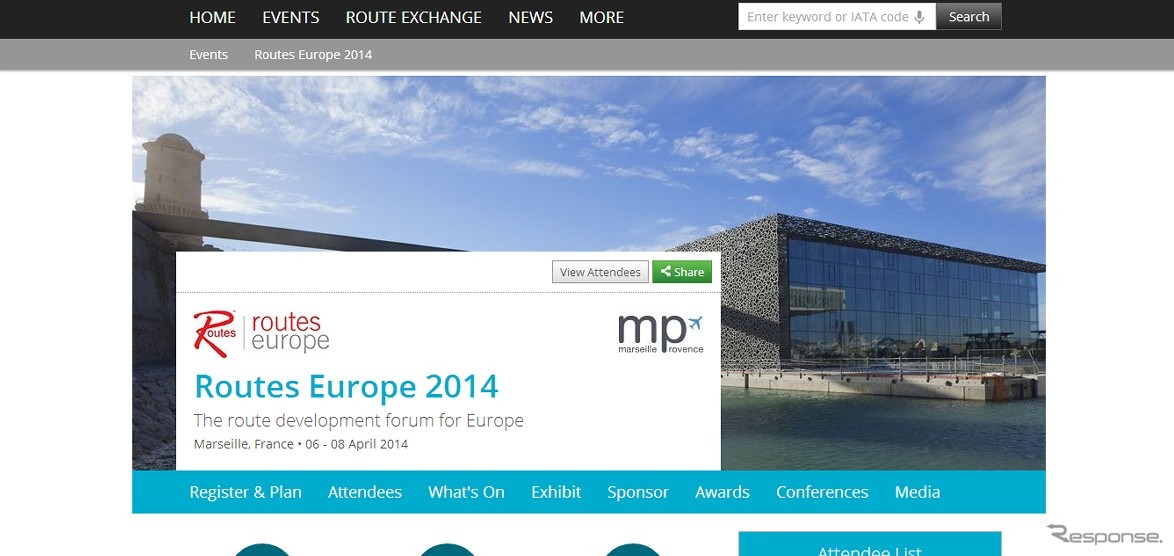The image size is (1174, 556).
Task: Click the View Attendees button
Action: (600, 272)
